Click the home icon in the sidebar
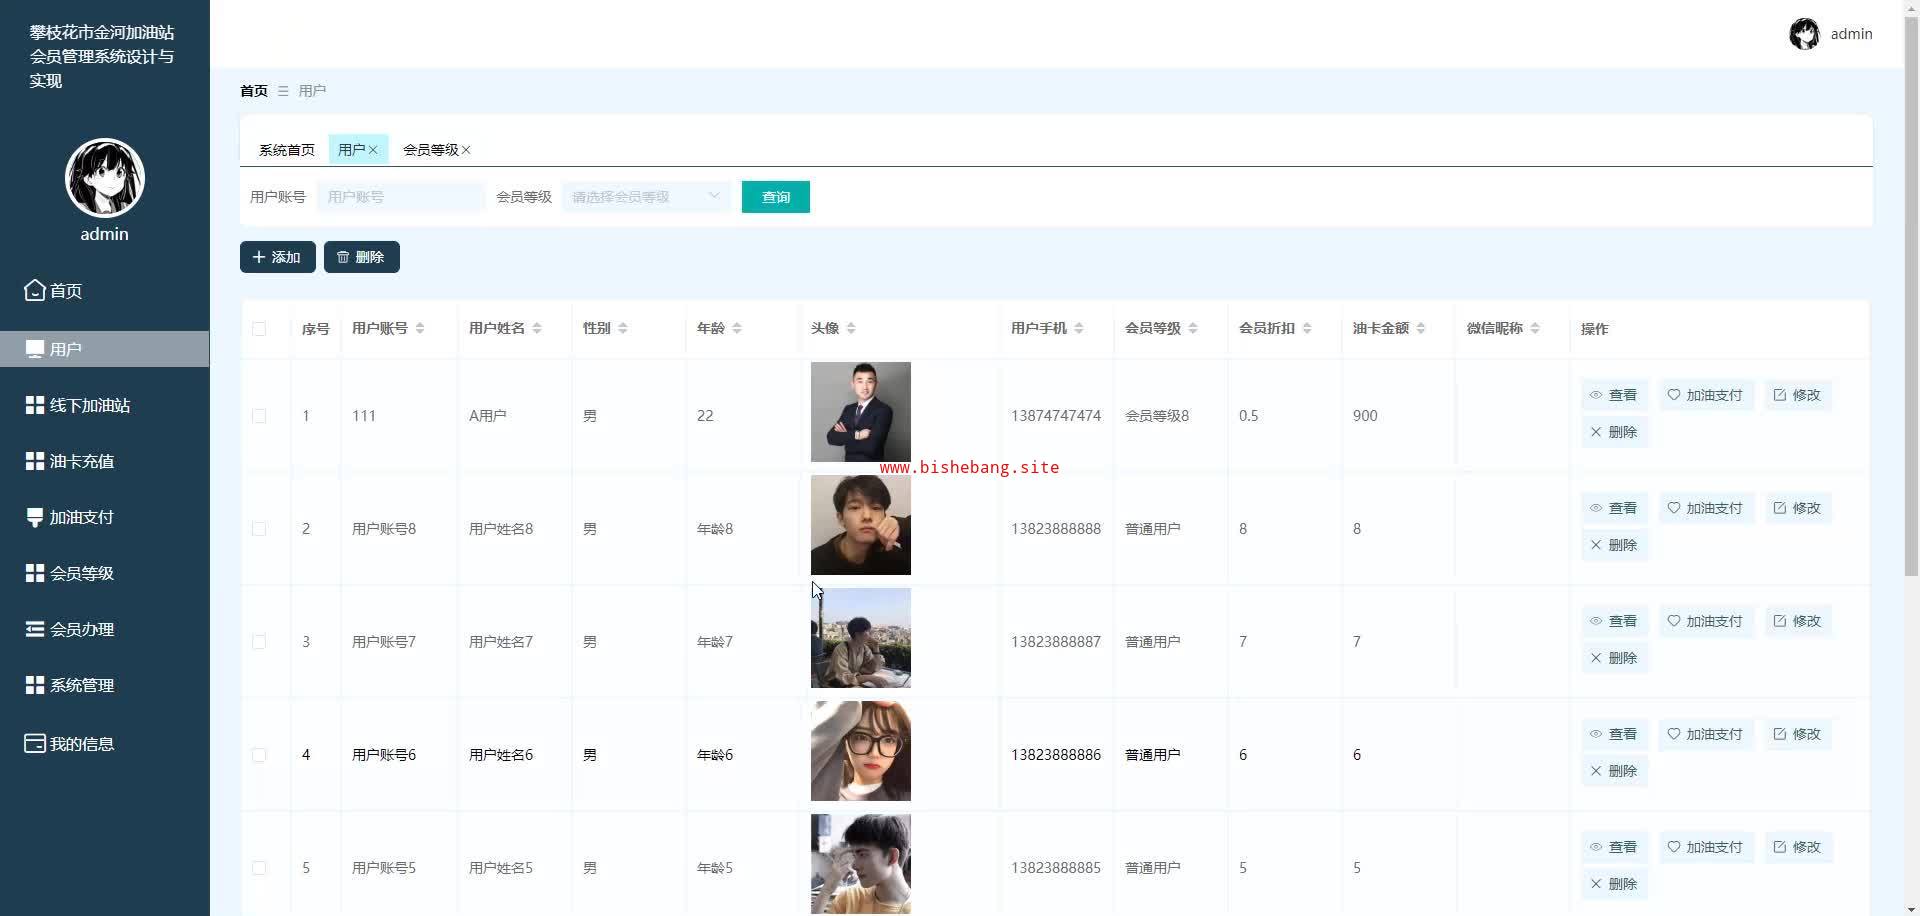This screenshot has width=1920, height=916. 35,291
